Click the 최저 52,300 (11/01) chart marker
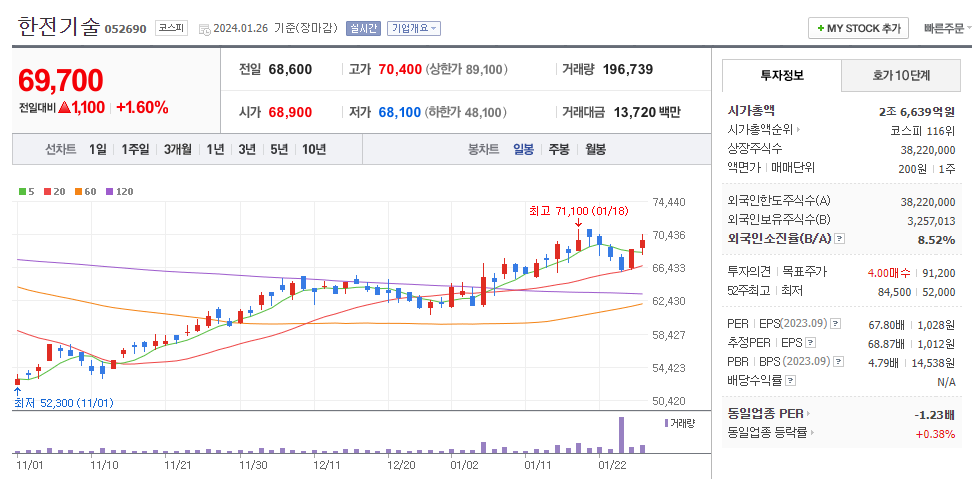Image resolution: width=978 pixels, height=479 pixels. click(x=64, y=403)
